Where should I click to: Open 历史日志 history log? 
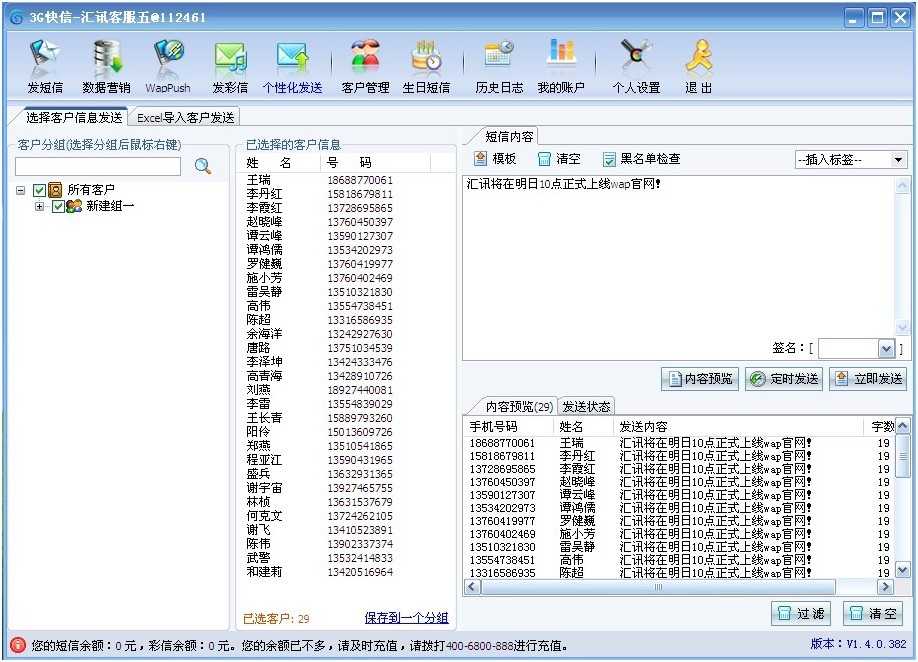pos(499,67)
